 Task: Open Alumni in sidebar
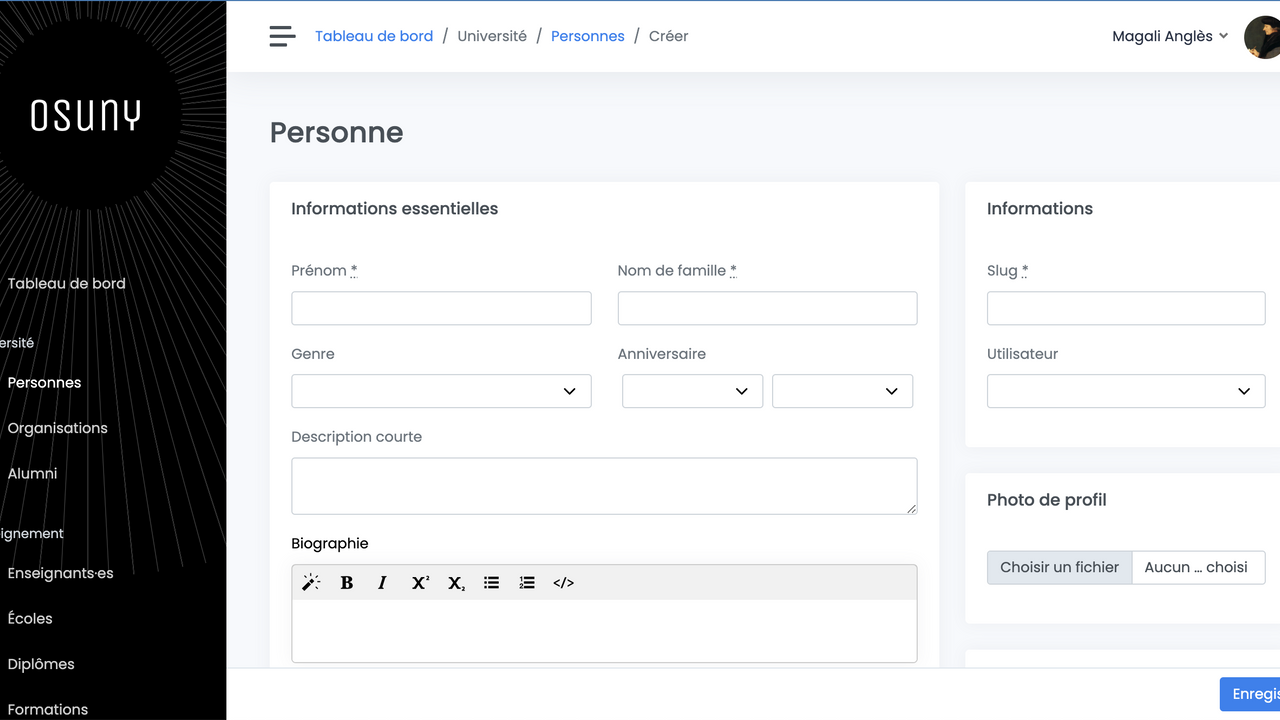(32, 473)
